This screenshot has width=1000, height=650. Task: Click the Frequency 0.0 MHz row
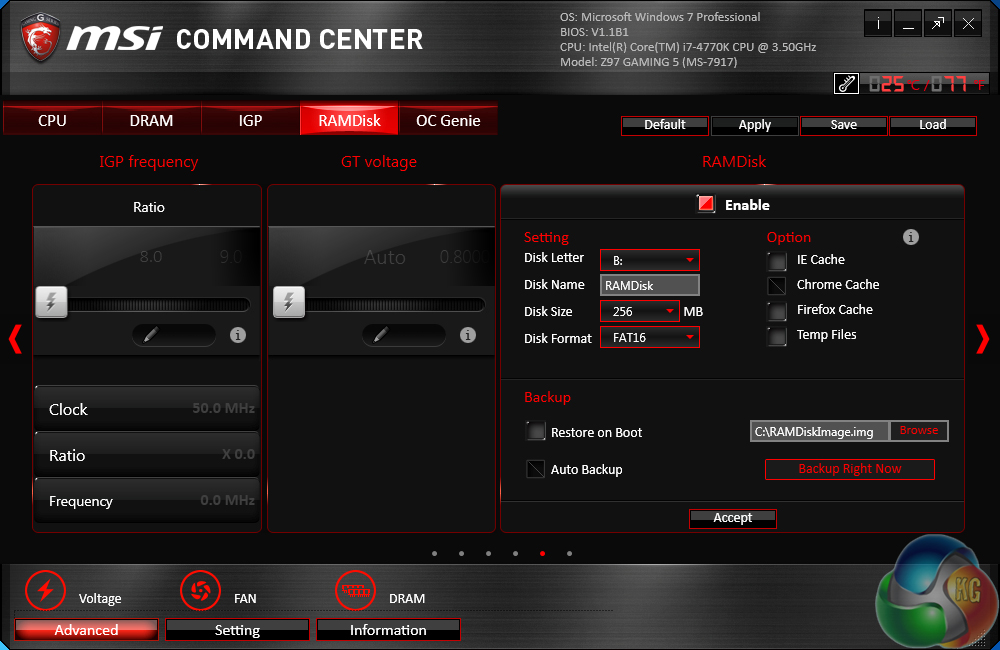coord(147,500)
